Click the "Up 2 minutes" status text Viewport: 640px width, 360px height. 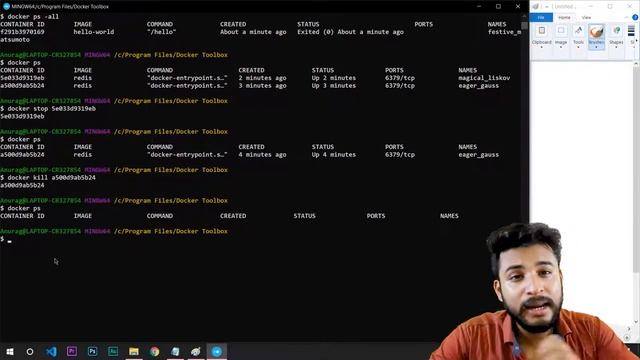(x=333, y=78)
